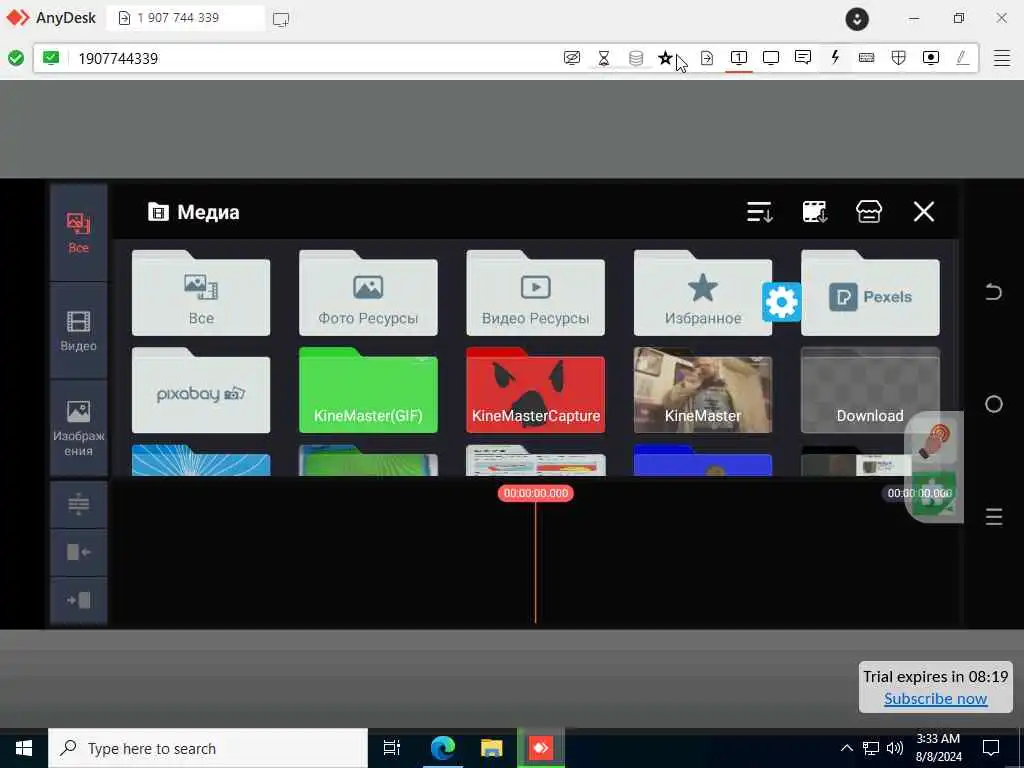1024x768 pixels.
Task: Click the blue floating settings gear
Action: [782, 302]
